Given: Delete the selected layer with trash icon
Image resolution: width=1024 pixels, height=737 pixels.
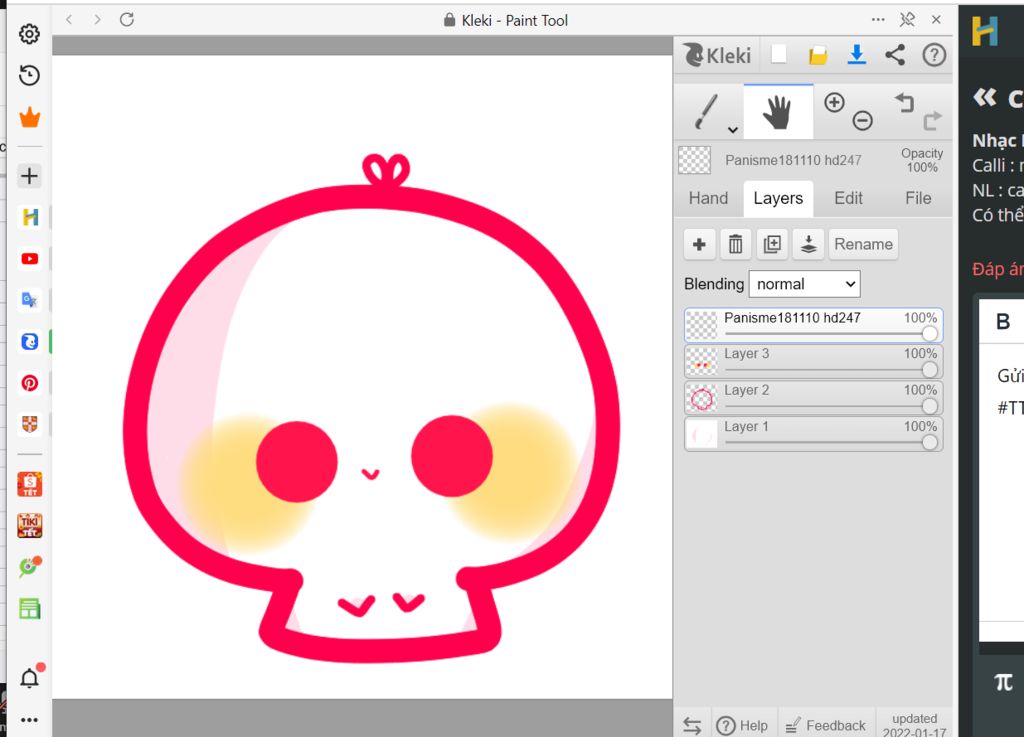Looking at the screenshot, I should coord(735,244).
